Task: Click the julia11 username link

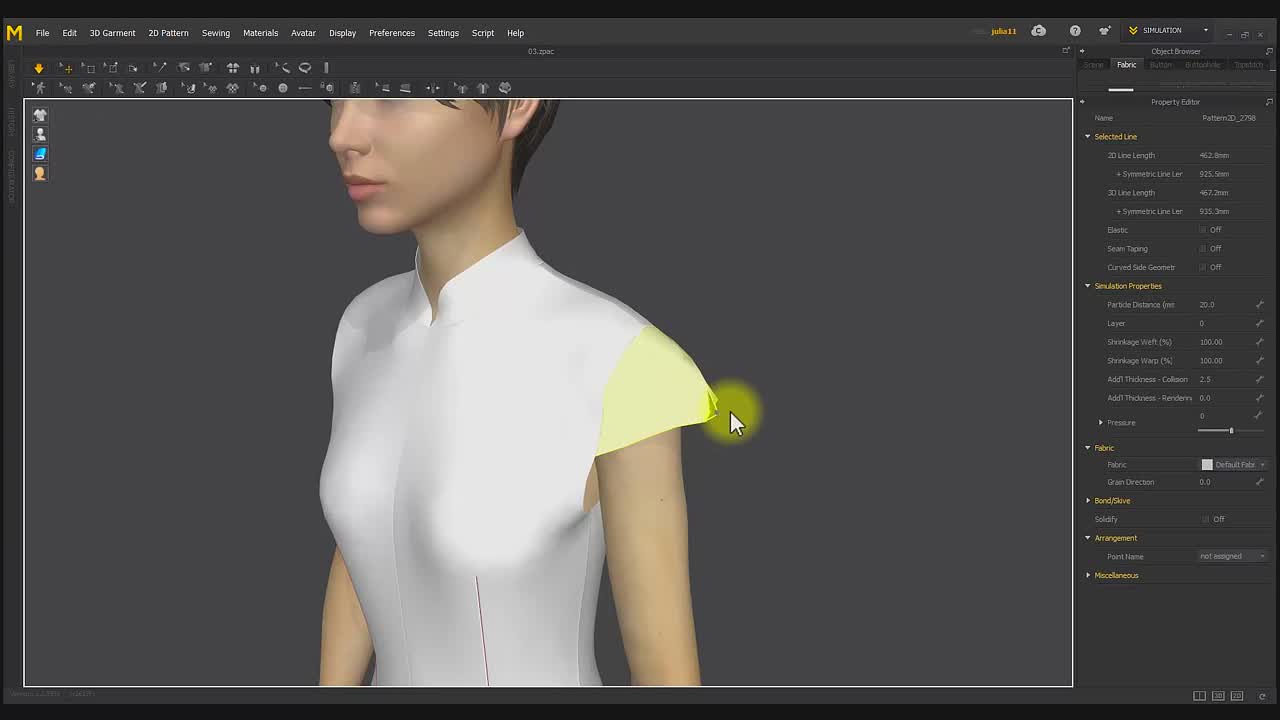Action: (x=1003, y=31)
